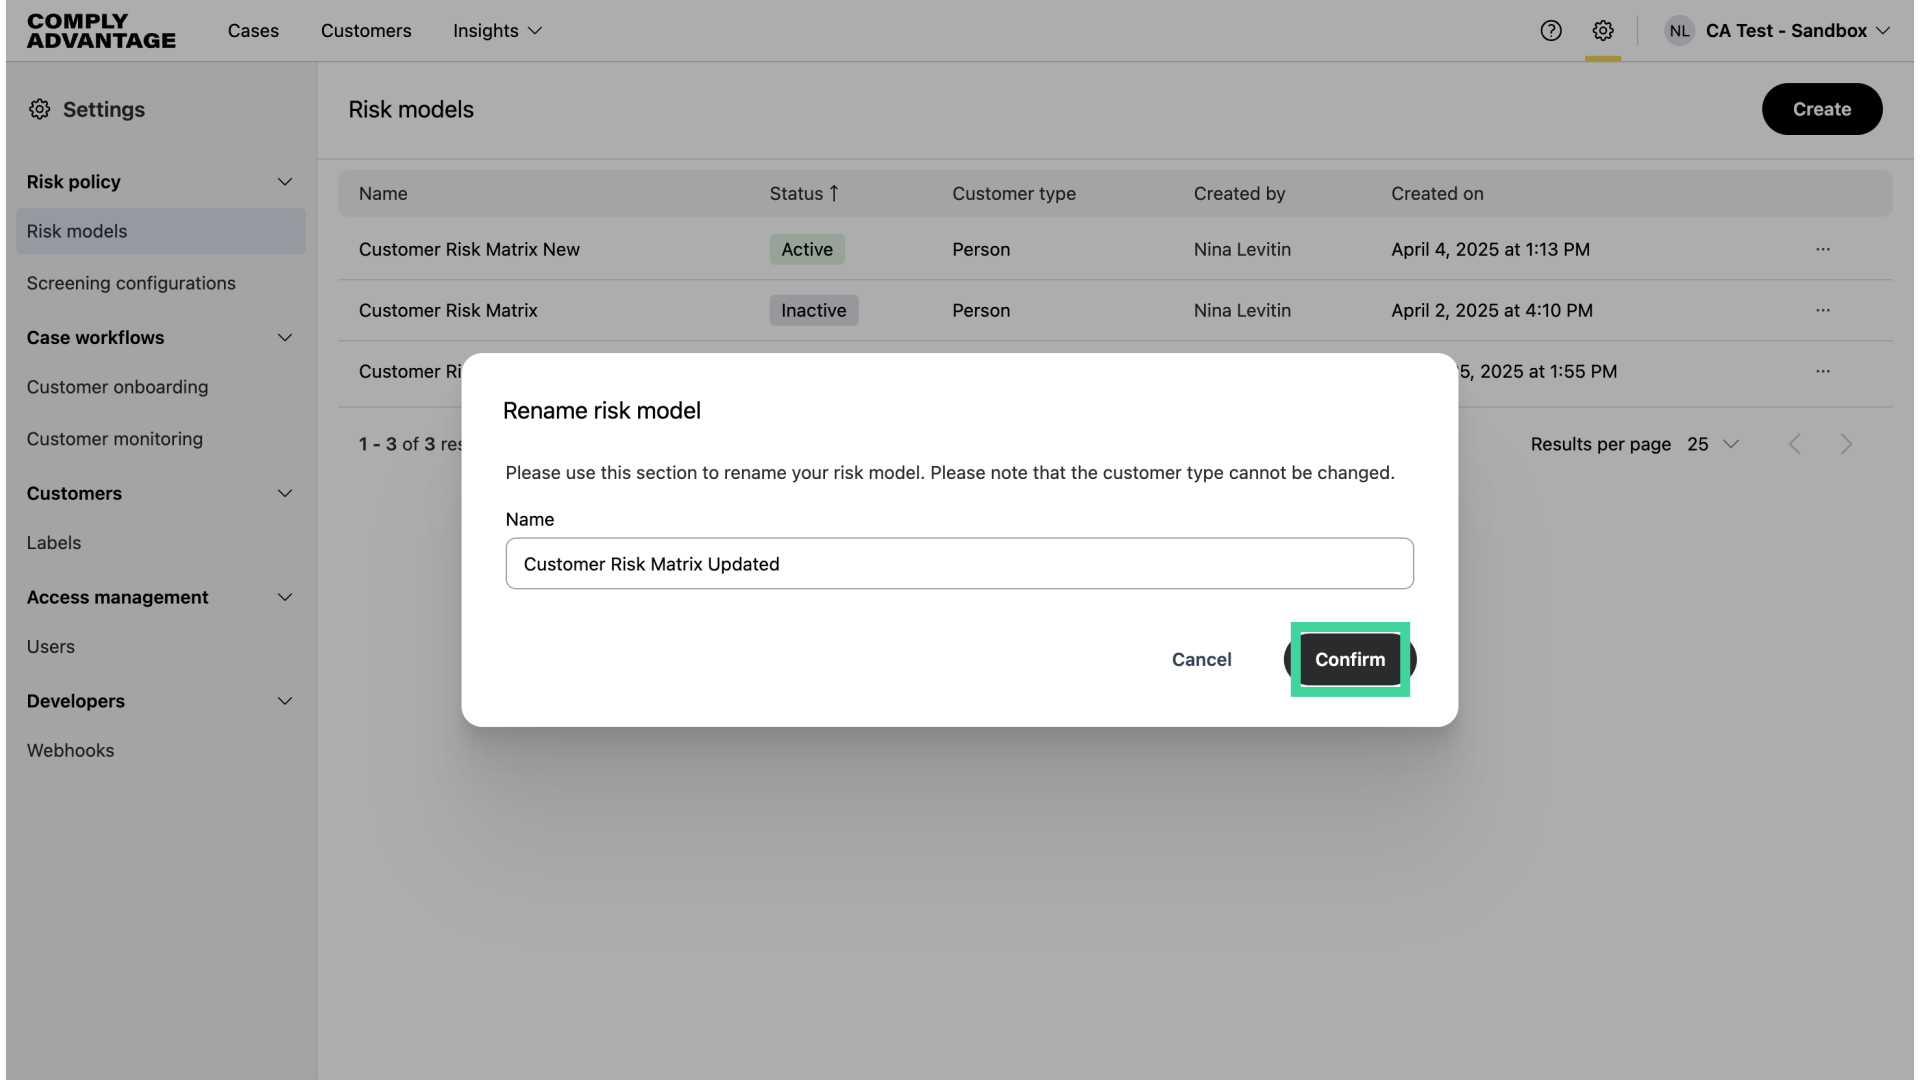Collapse the Risk policy section
The height and width of the screenshot is (1080, 1920).
point(285,182)
